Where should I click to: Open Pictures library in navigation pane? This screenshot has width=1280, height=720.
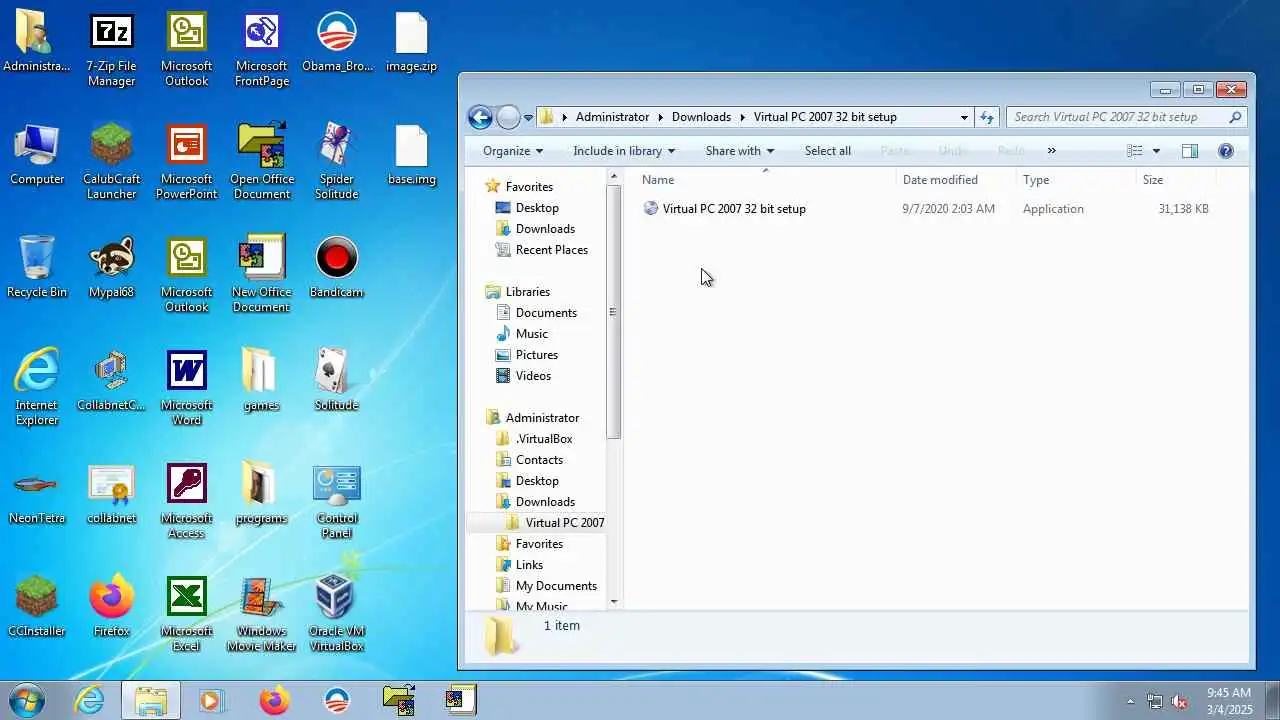(536, 355)
